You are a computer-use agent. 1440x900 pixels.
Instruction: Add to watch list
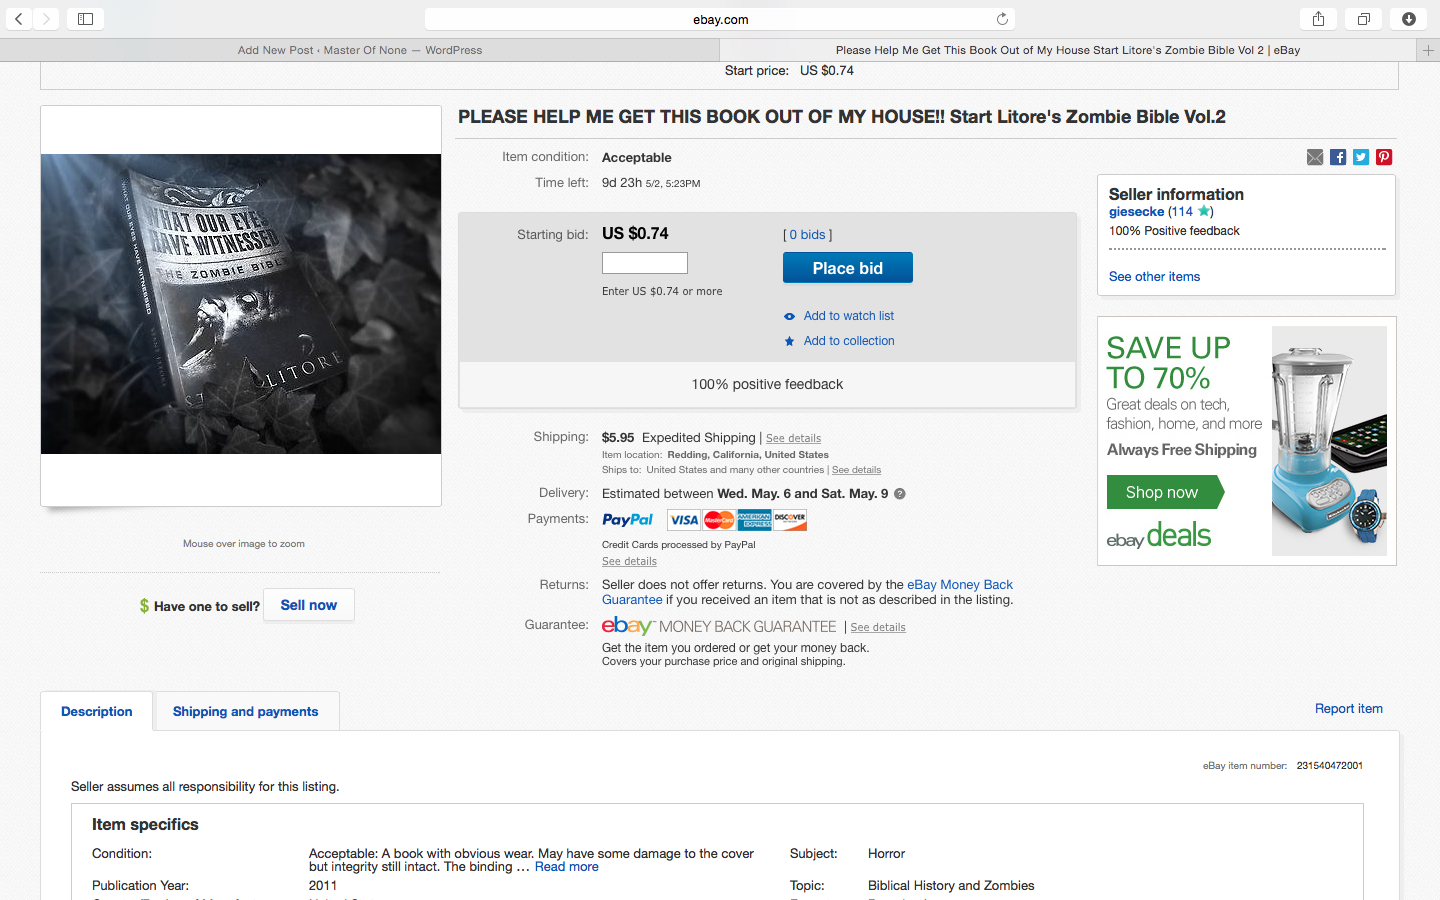(x=848, y=316)
